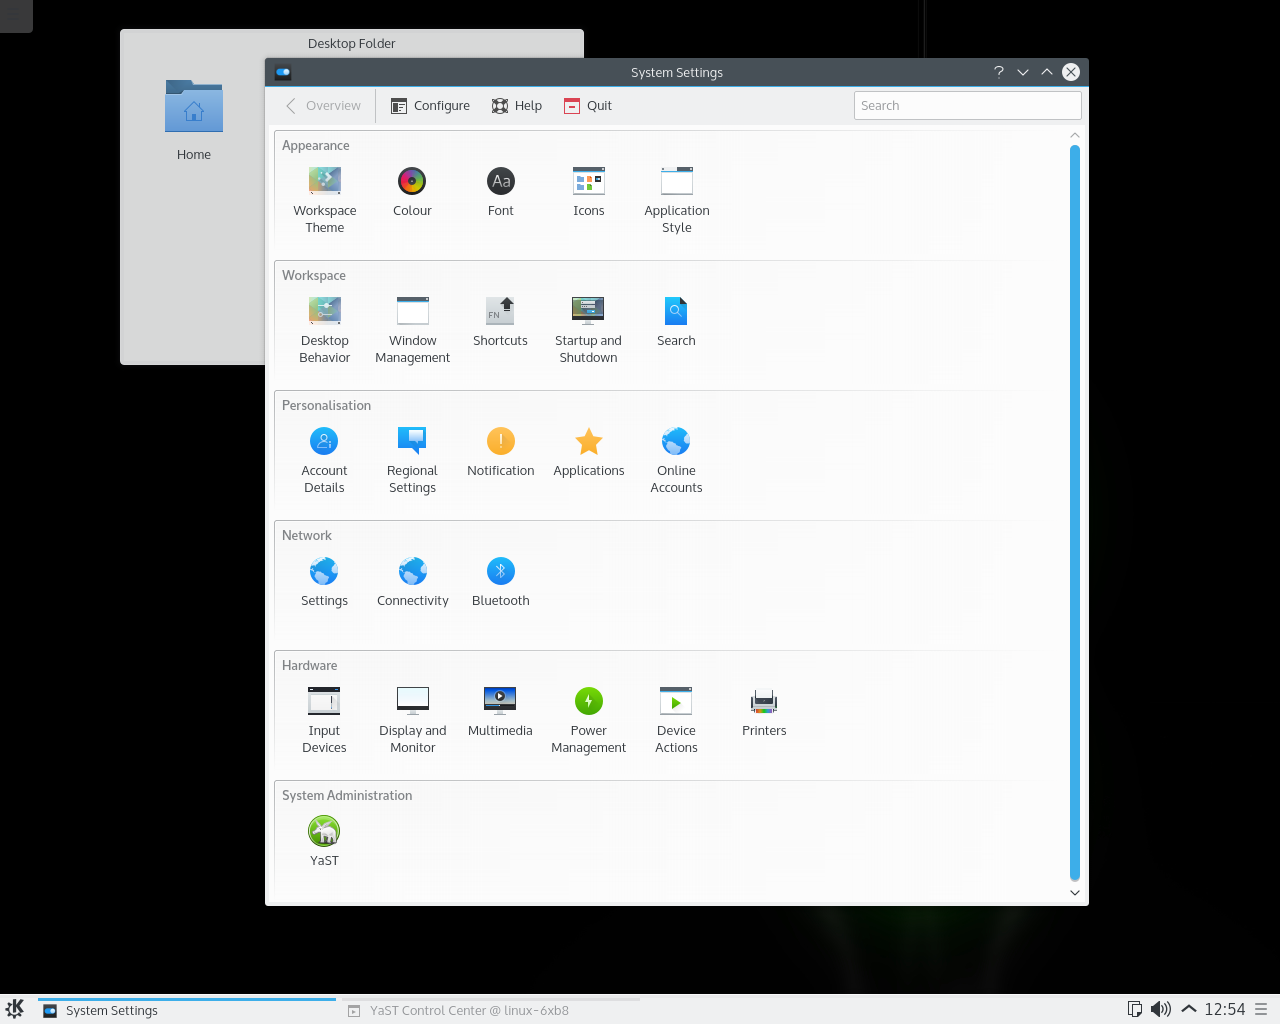The width and height of the screenshot is (1280, 1024).
Task: Open Device Actions settings
Action: click(677, 720)
